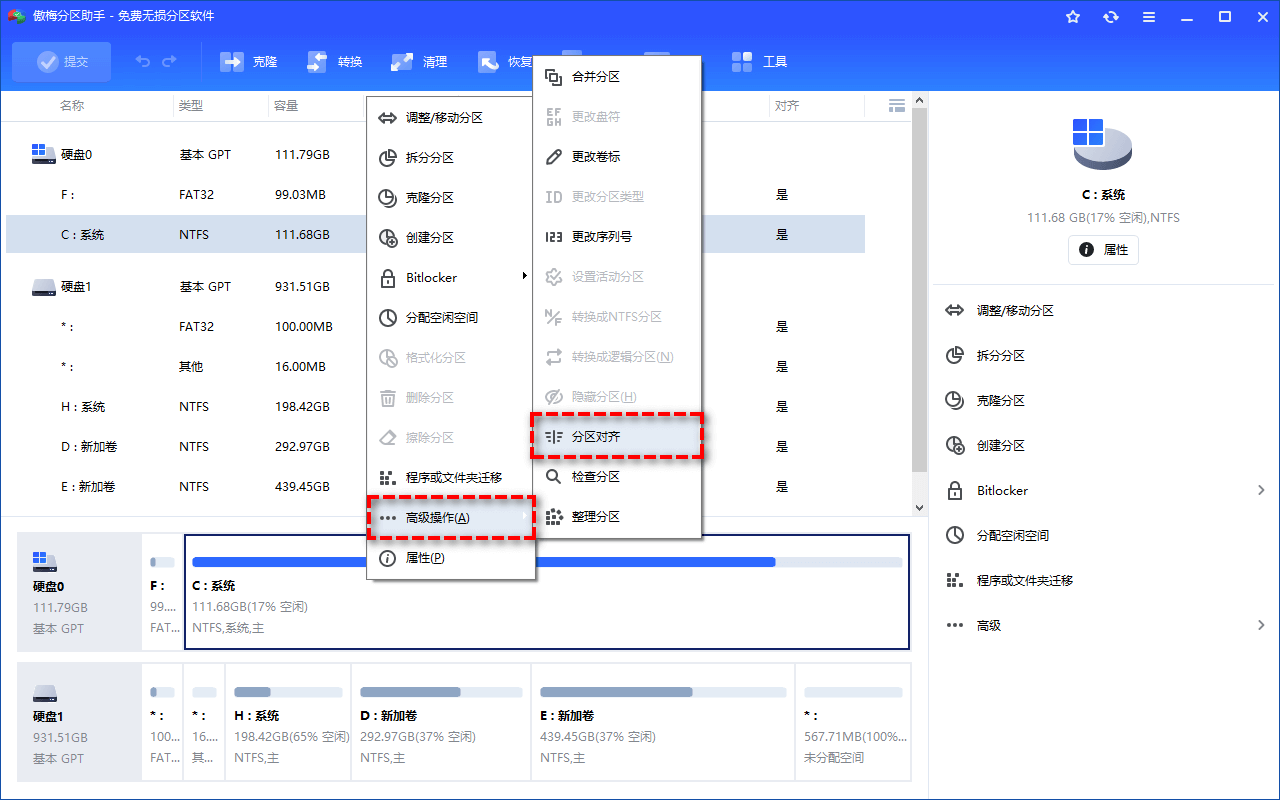This screenshot has height=800, width=1280.
Task: Click the 清理 (Cleanup) toolbar icon
Action: coord(418,61)
